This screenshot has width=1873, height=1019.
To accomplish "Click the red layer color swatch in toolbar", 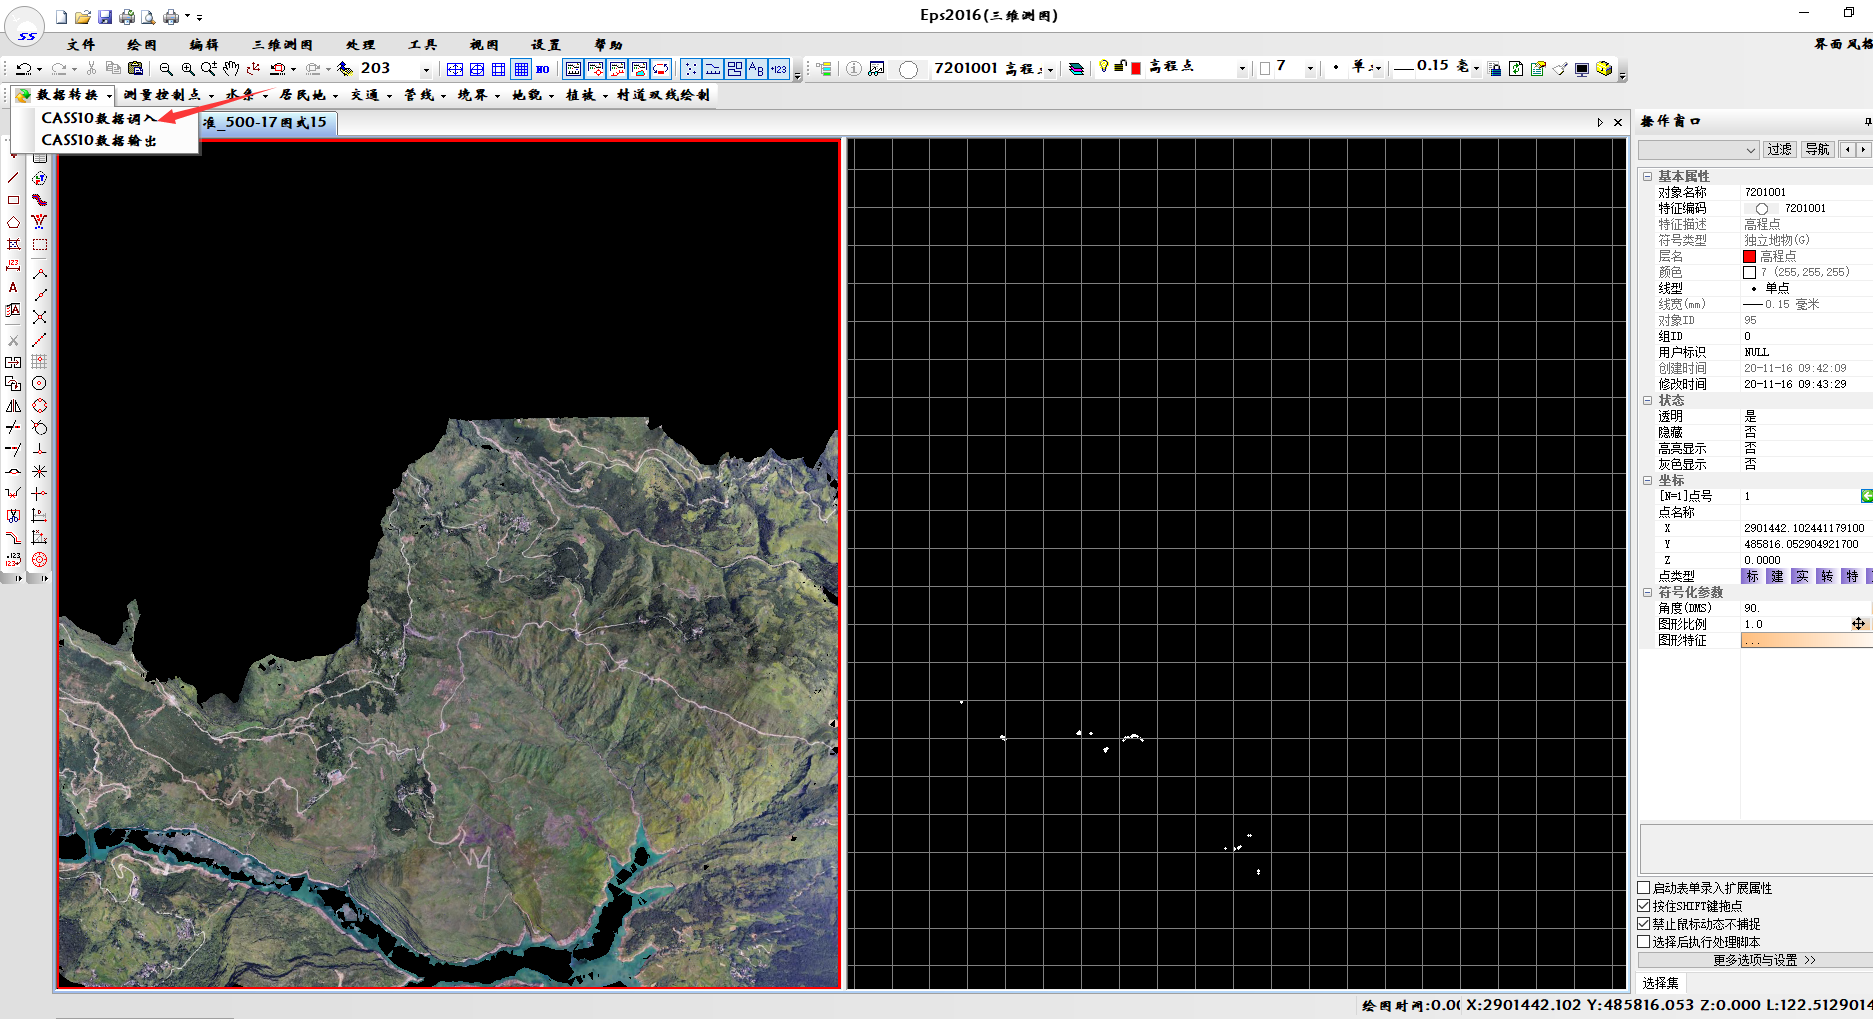I will [x=1136, y=68].
